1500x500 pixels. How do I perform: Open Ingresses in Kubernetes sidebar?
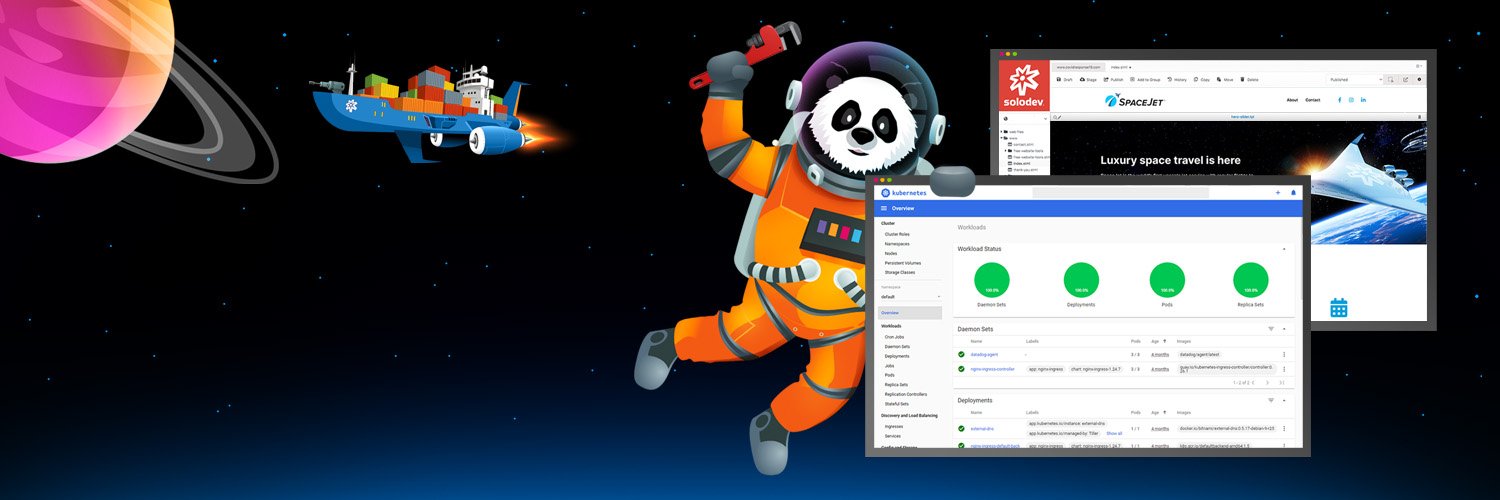point(894,426)
